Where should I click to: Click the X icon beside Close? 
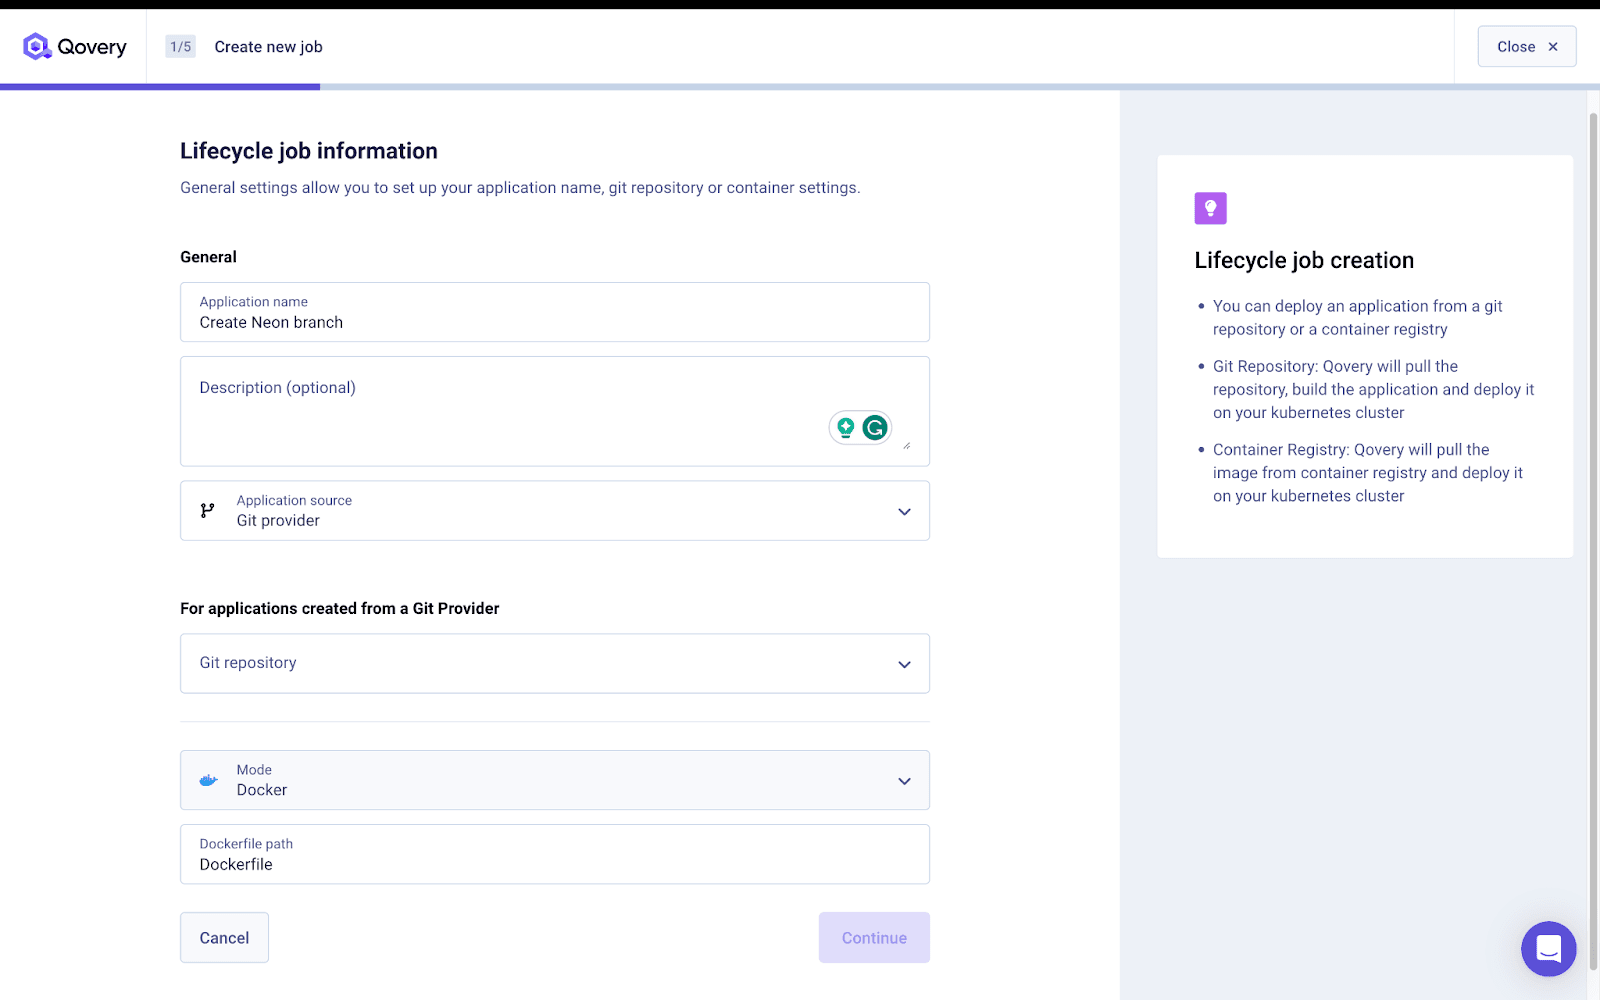pyautogui.click(x=1553, y=47)
